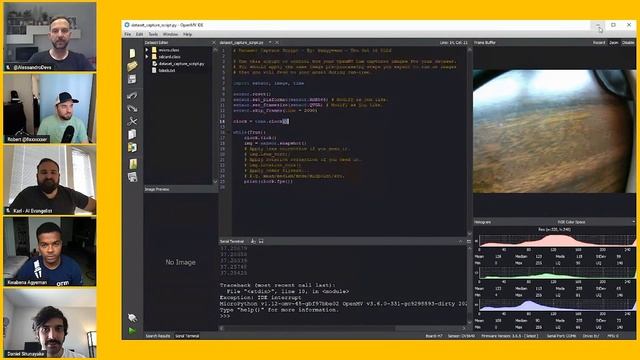Click the serial terminal save icon
This screenshot has height=360, width=640.
click(261, 241)
